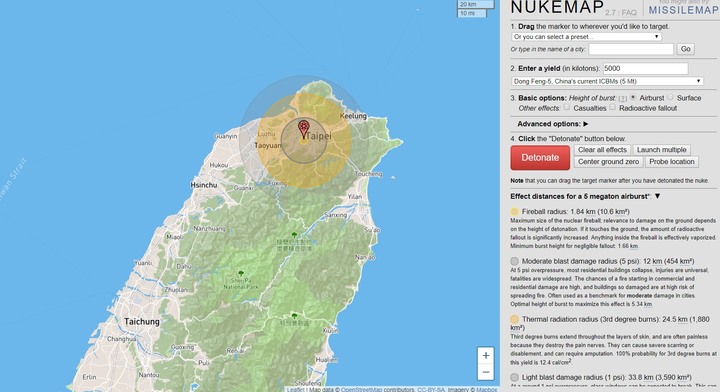Click the Launch multiple button
Screen dimensions: 720x392
pos(661,150)
